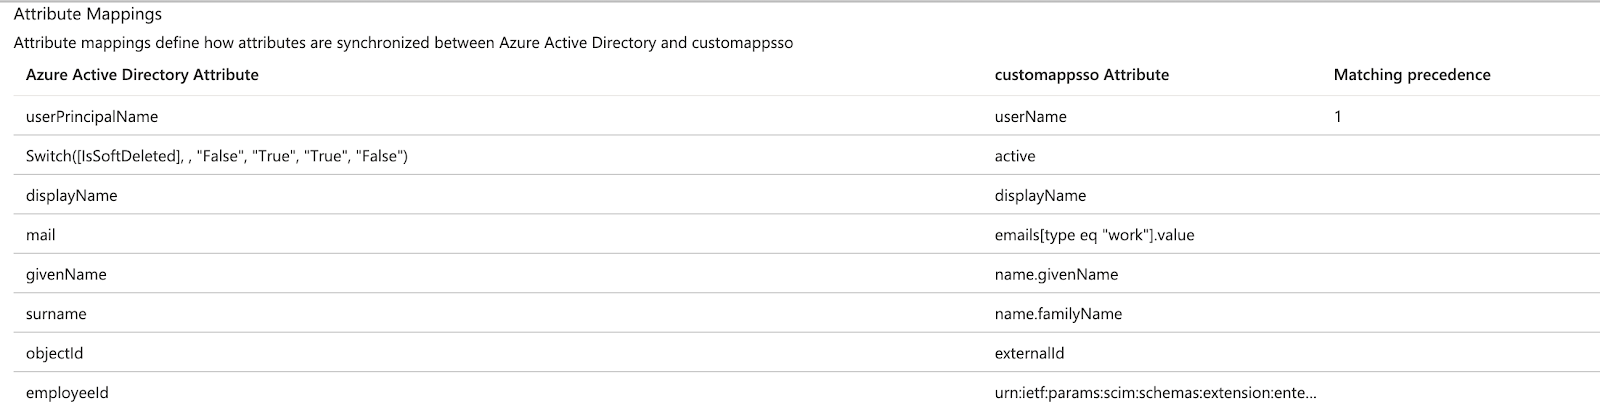Open the givenName source attribute mapping
Viewport: 1600px width, 408px height.
(66, 274)
